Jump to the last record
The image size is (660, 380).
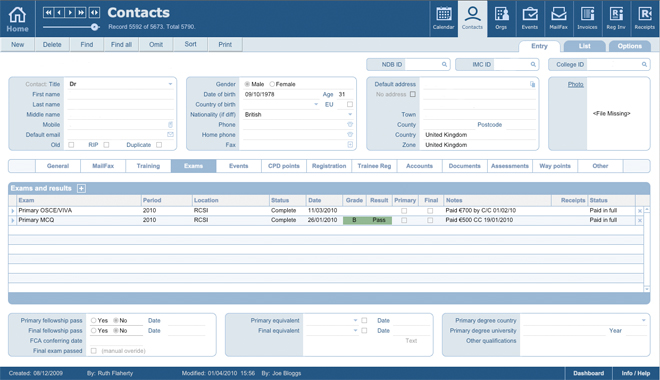coord(80,13)
